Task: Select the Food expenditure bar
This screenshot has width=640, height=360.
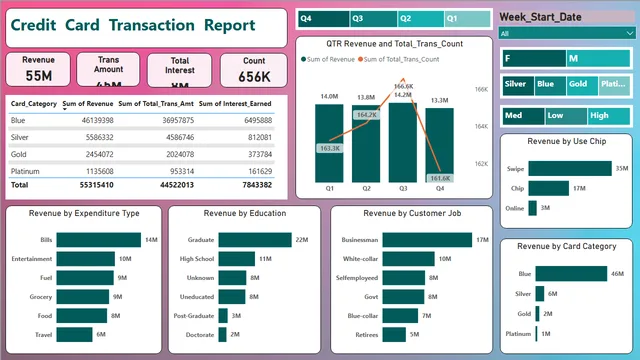Action: pos(82,316)
